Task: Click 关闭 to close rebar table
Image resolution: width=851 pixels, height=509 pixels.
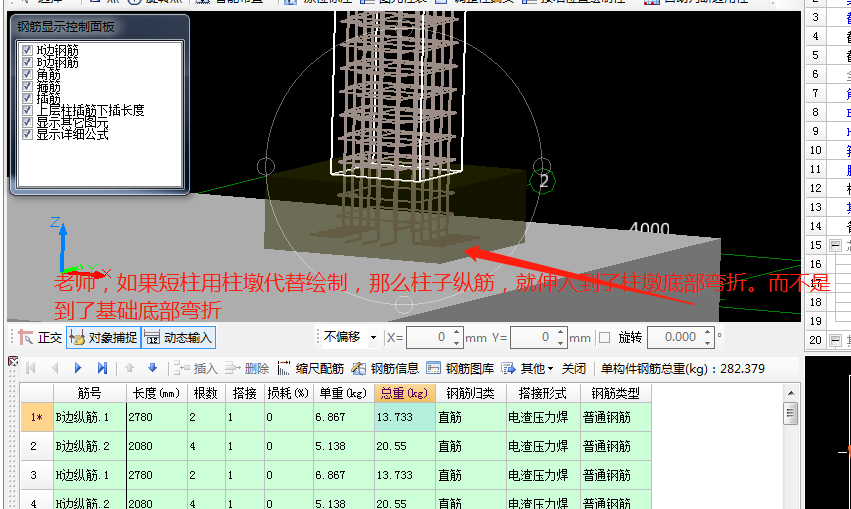Action: point(574,369)
